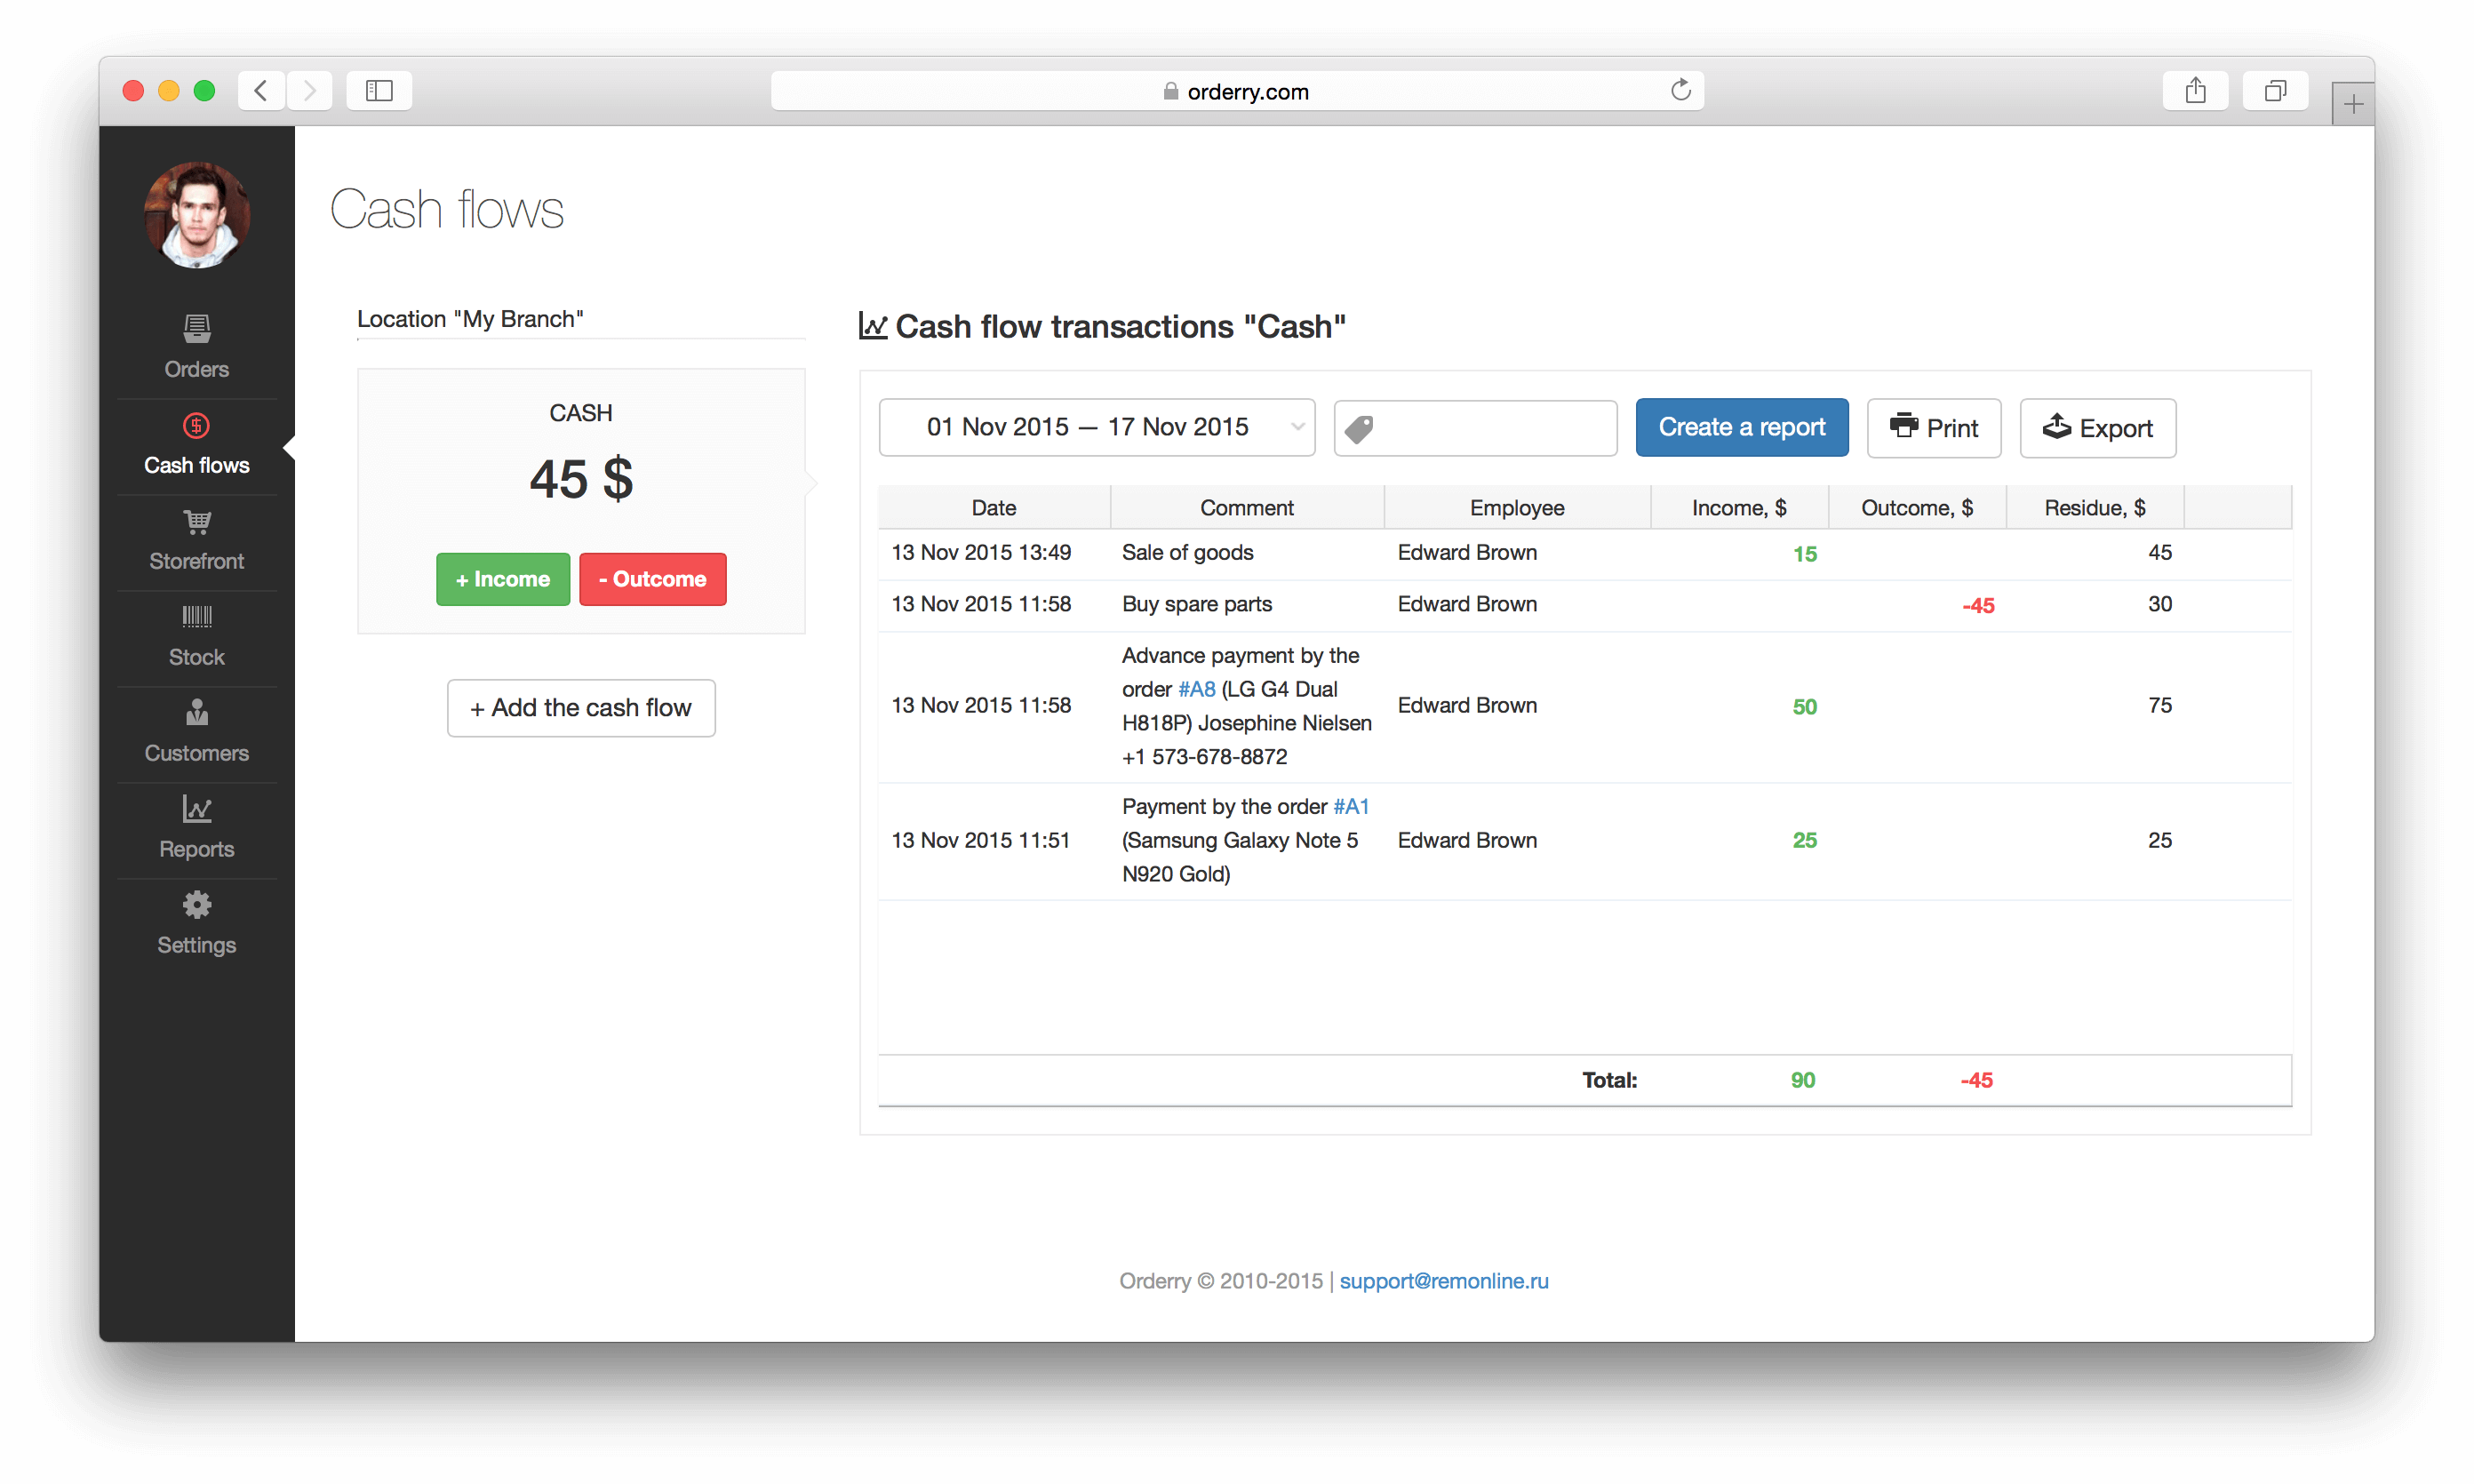Navigate to Customers menu entry

(196, 752)
